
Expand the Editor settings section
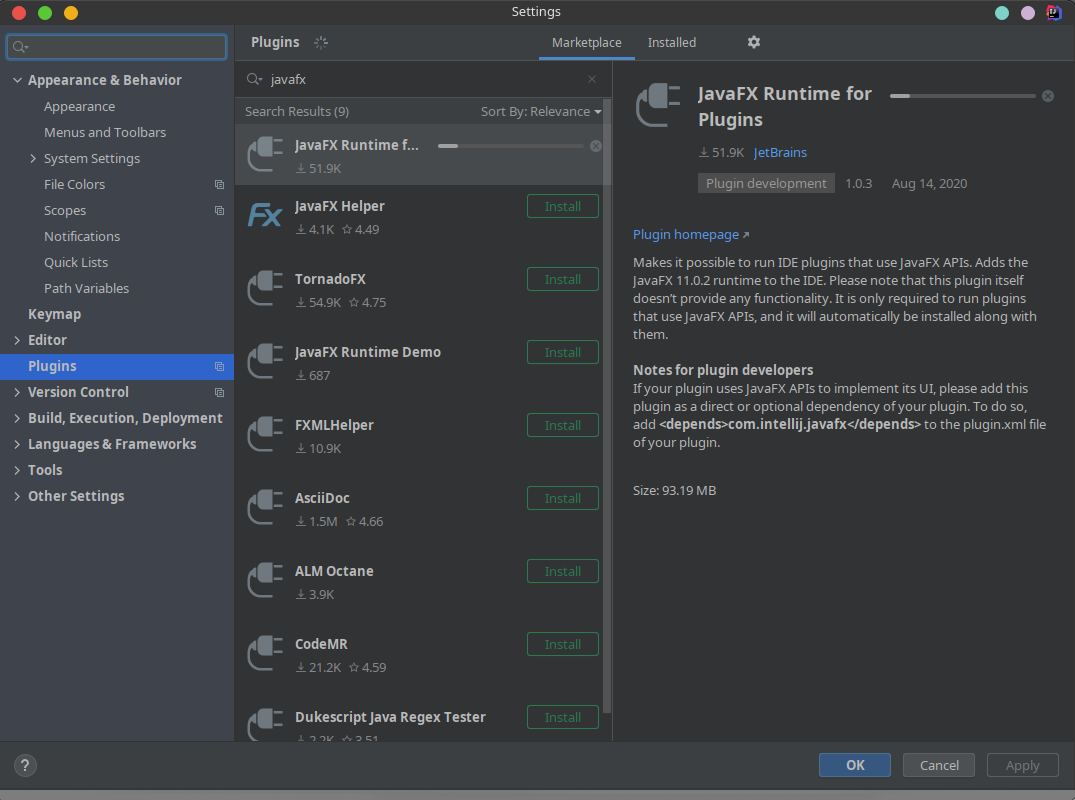coord(17,340)
